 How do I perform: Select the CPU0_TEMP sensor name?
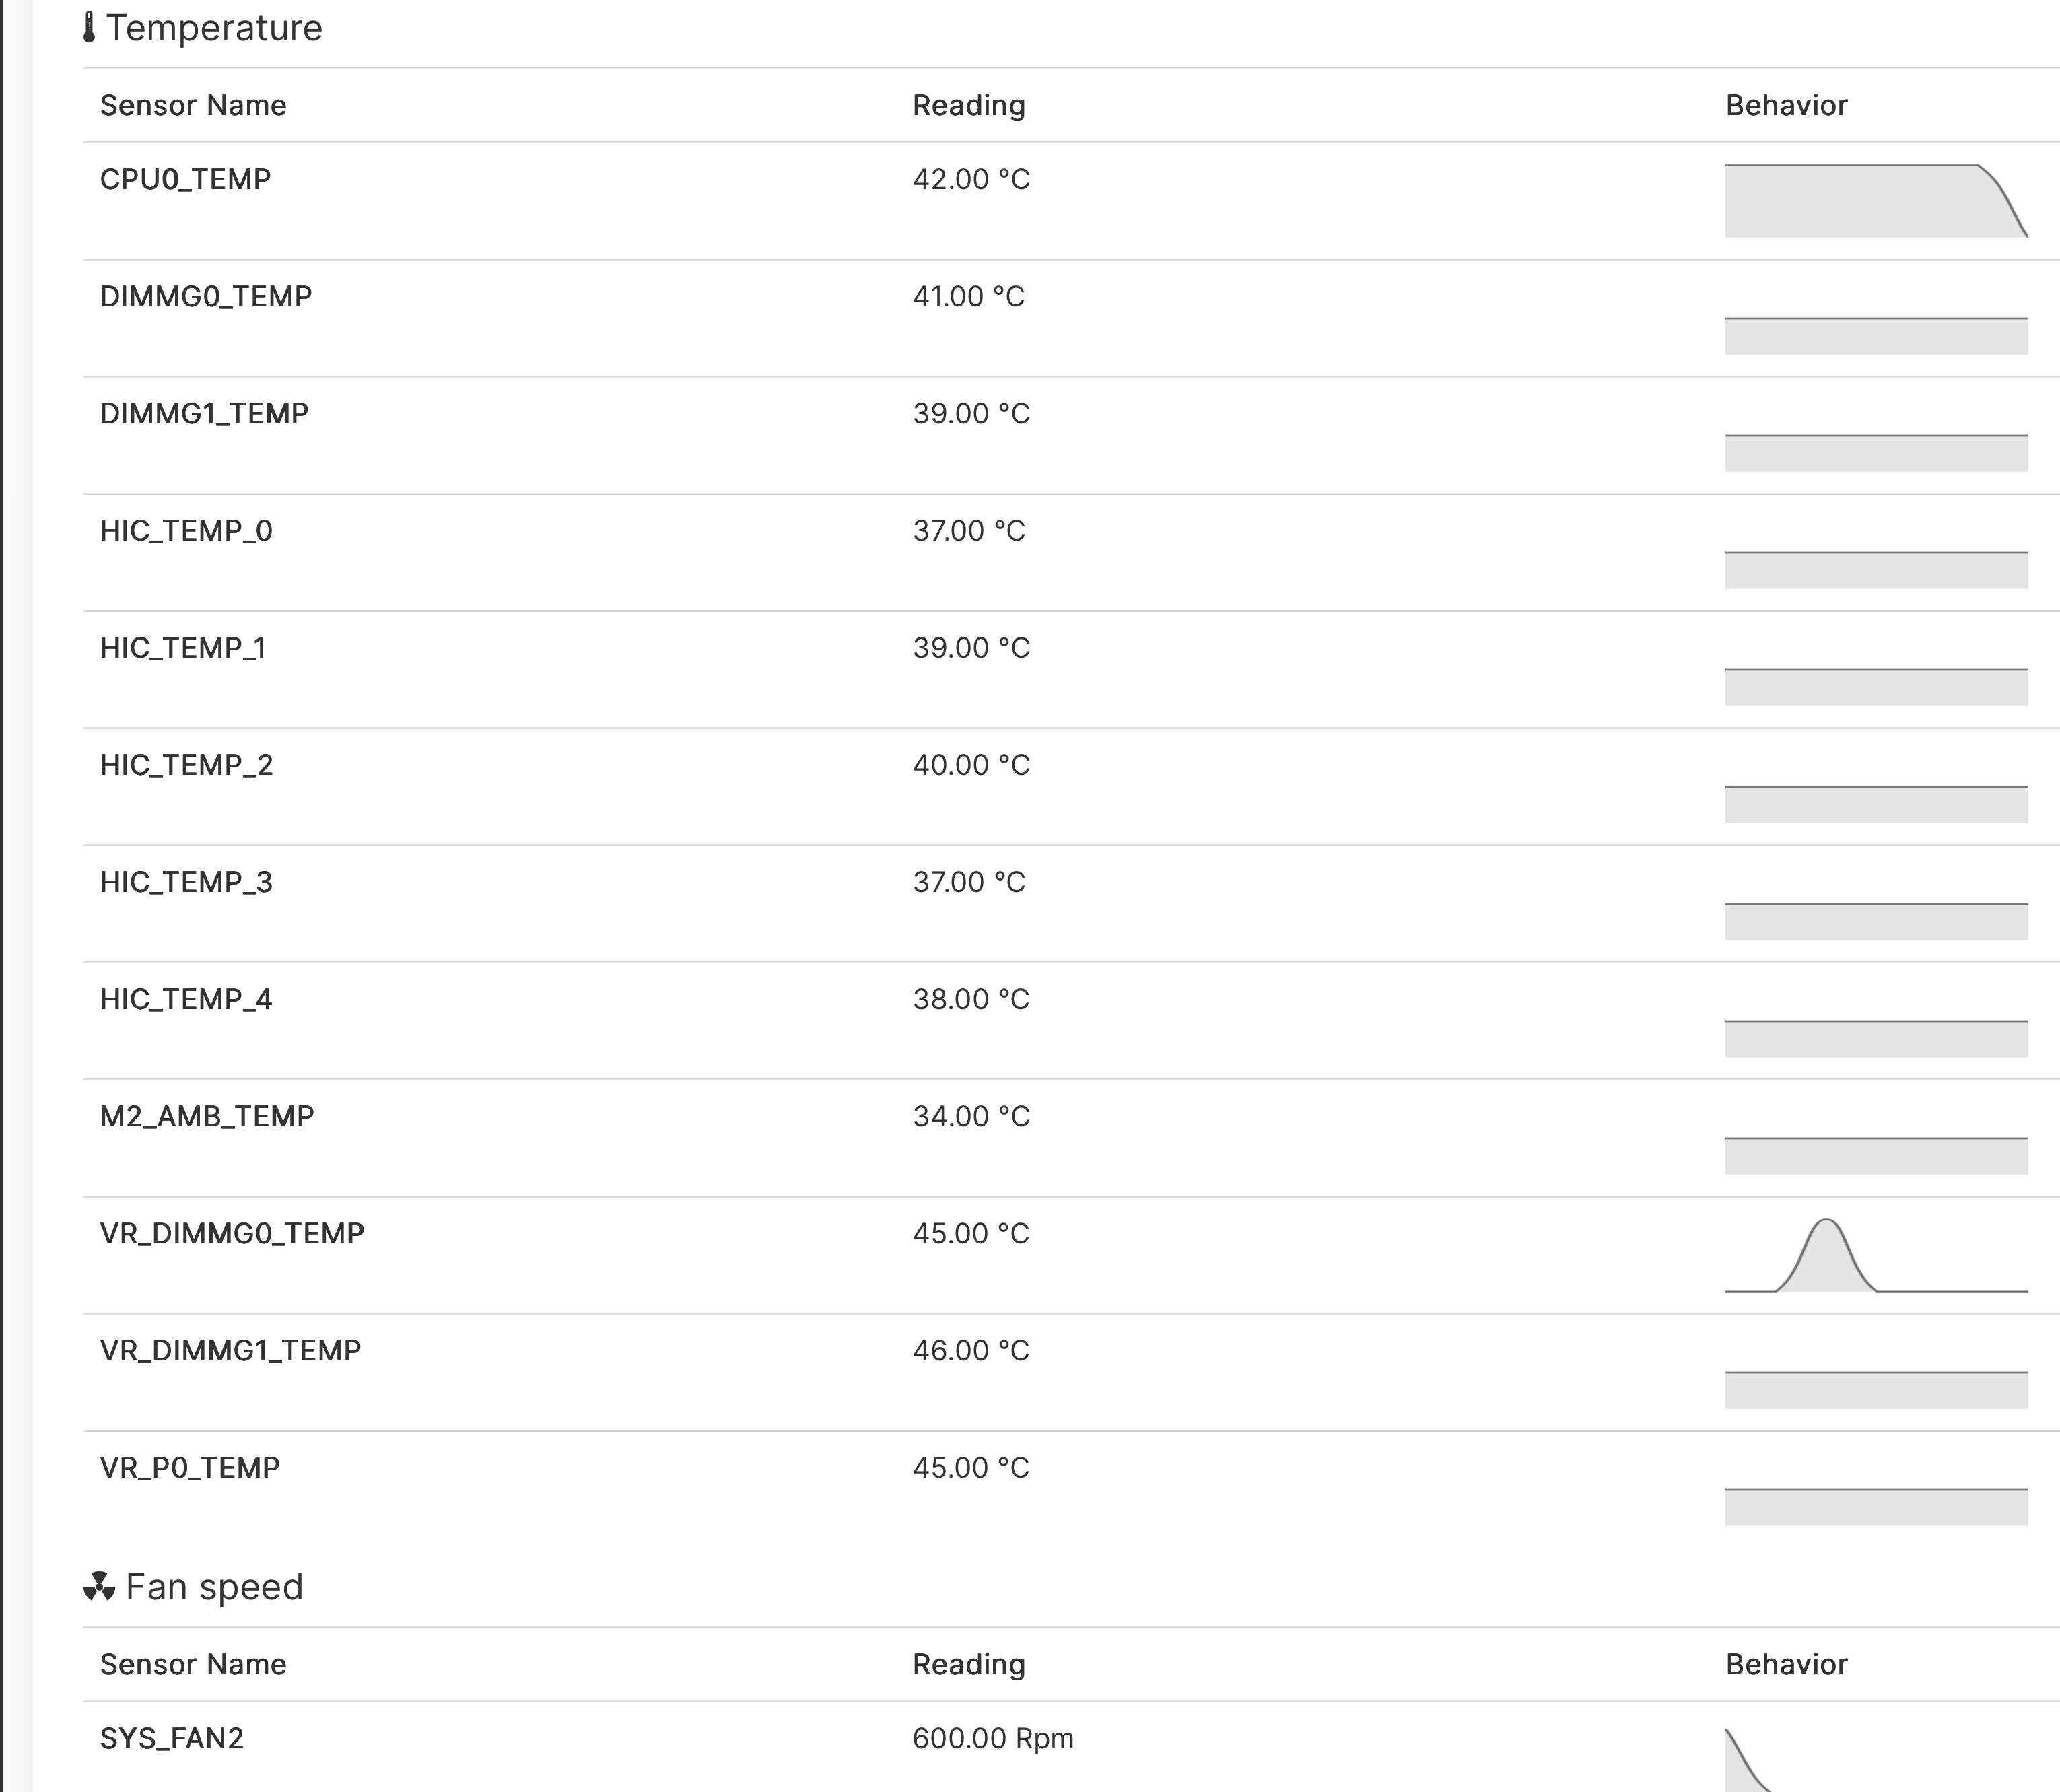[x=185, y=179]
